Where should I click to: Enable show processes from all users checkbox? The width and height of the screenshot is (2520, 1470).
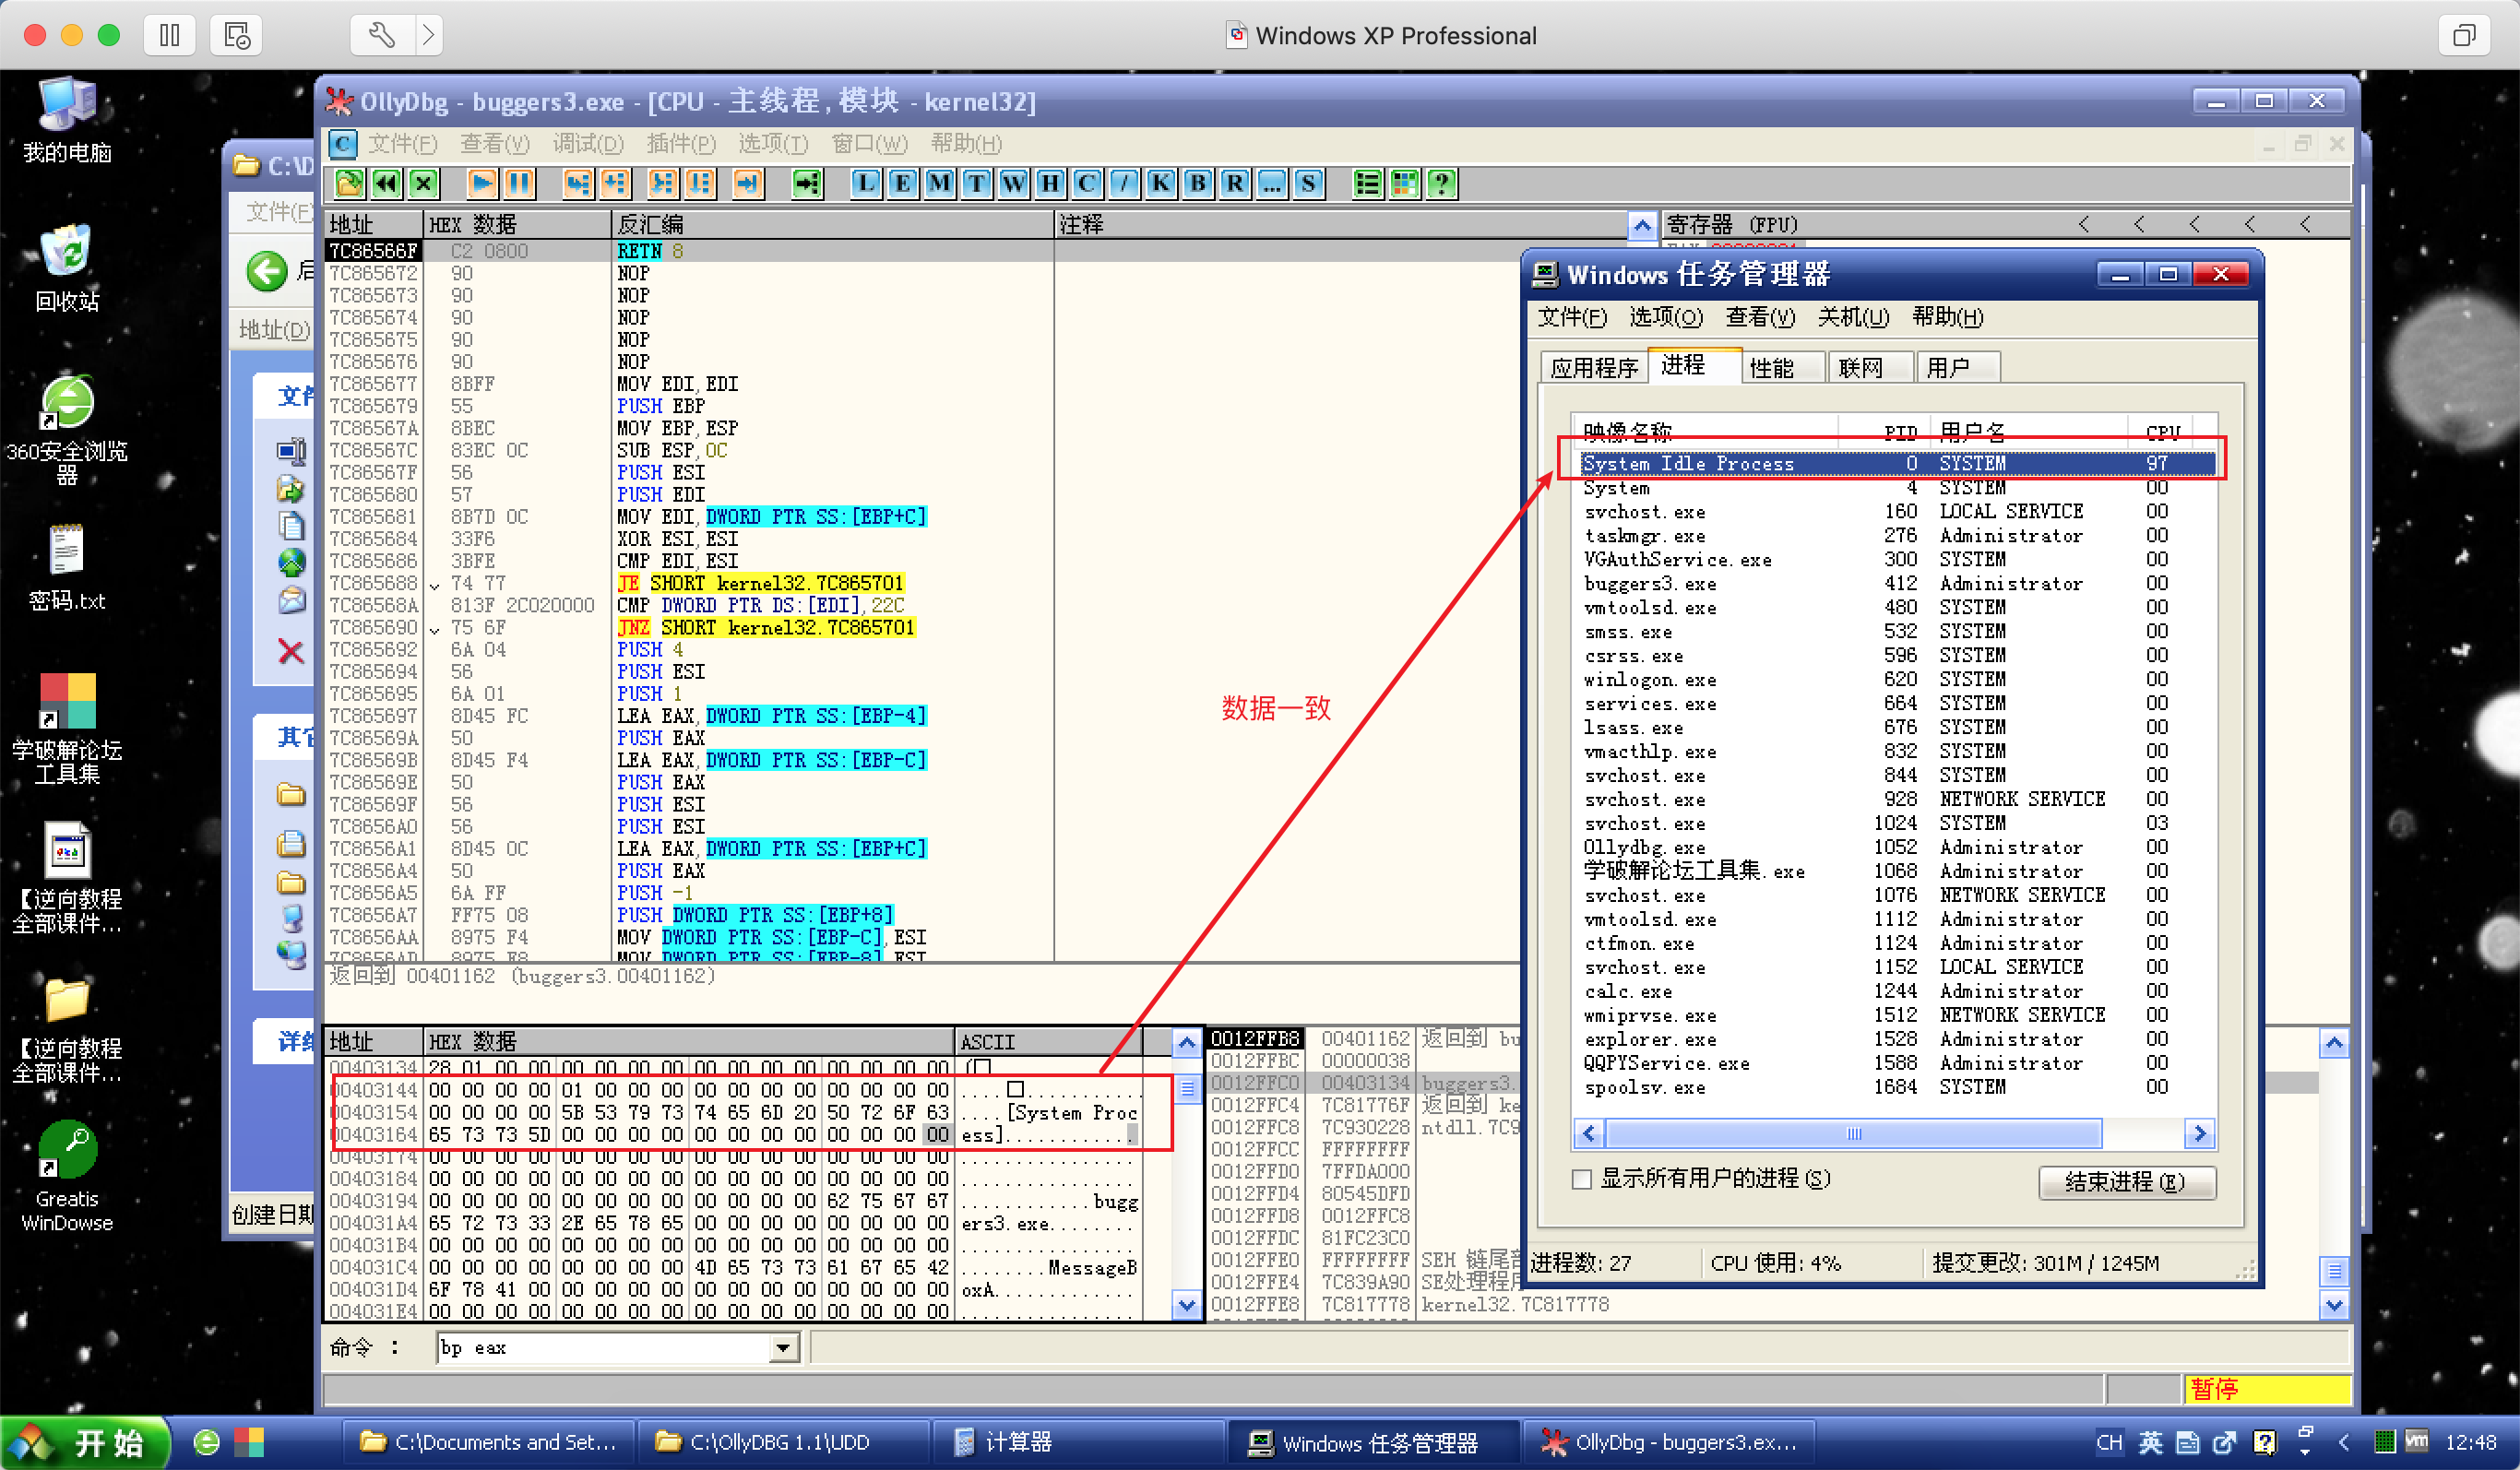pyautogui.click(x=1582, y=1180)
